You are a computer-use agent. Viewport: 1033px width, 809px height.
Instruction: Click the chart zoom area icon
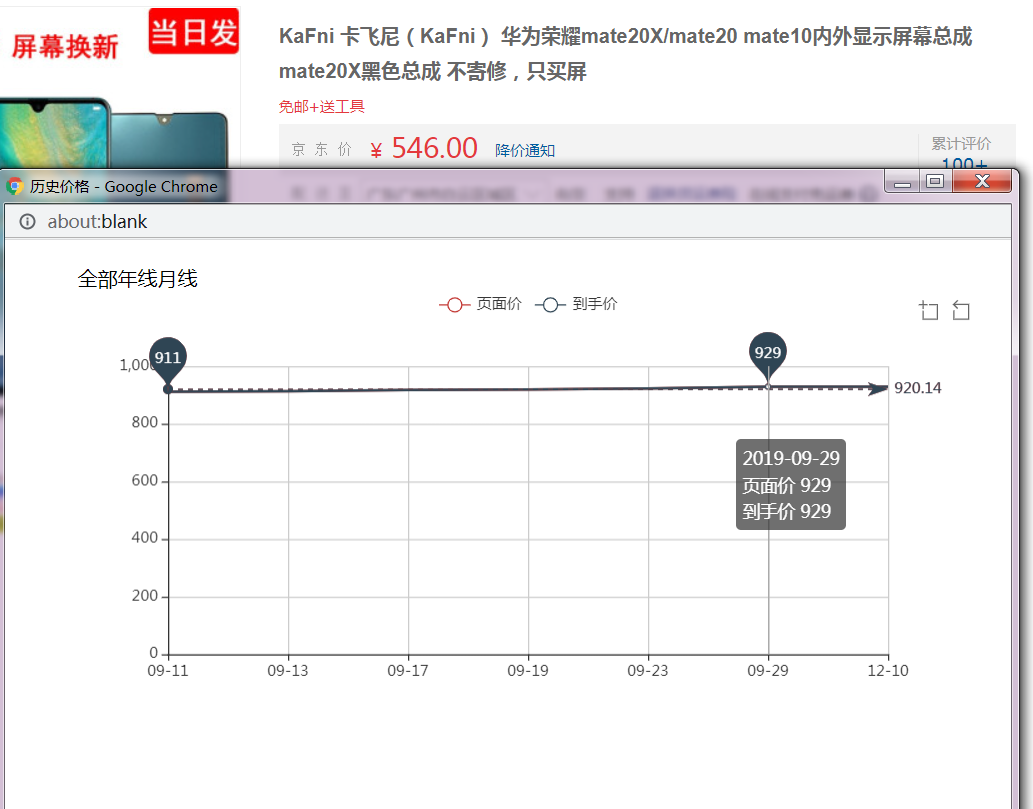click(x=929, y=310)
